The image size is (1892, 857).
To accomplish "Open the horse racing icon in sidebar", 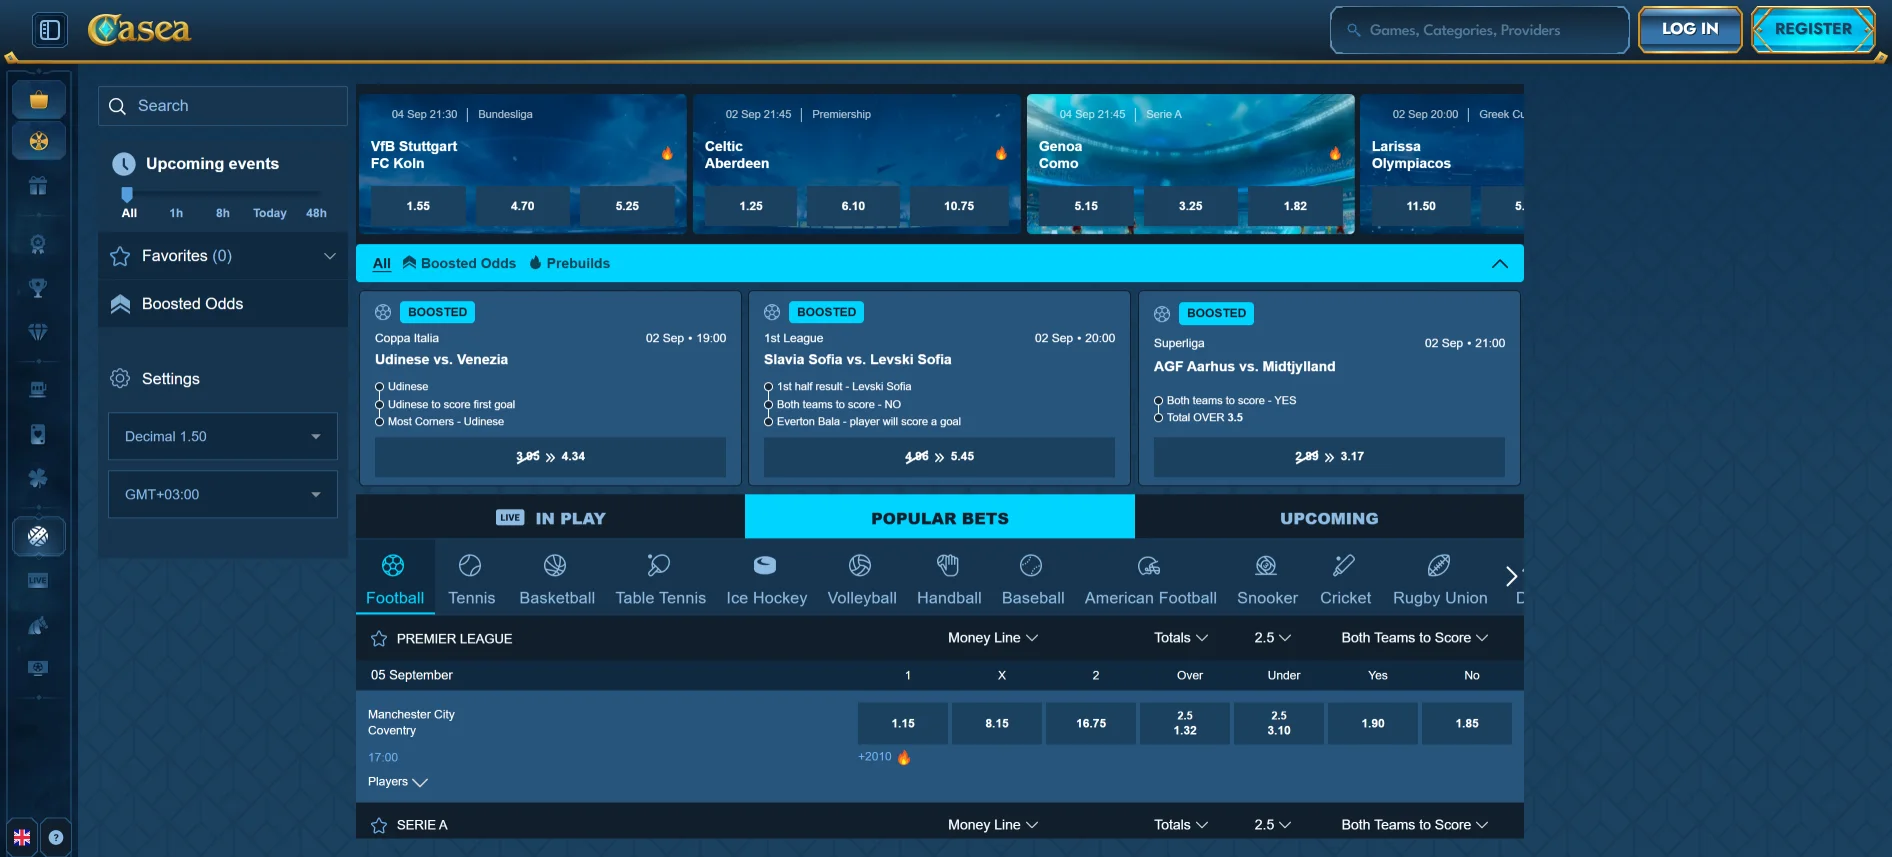I will coord(38,626).
